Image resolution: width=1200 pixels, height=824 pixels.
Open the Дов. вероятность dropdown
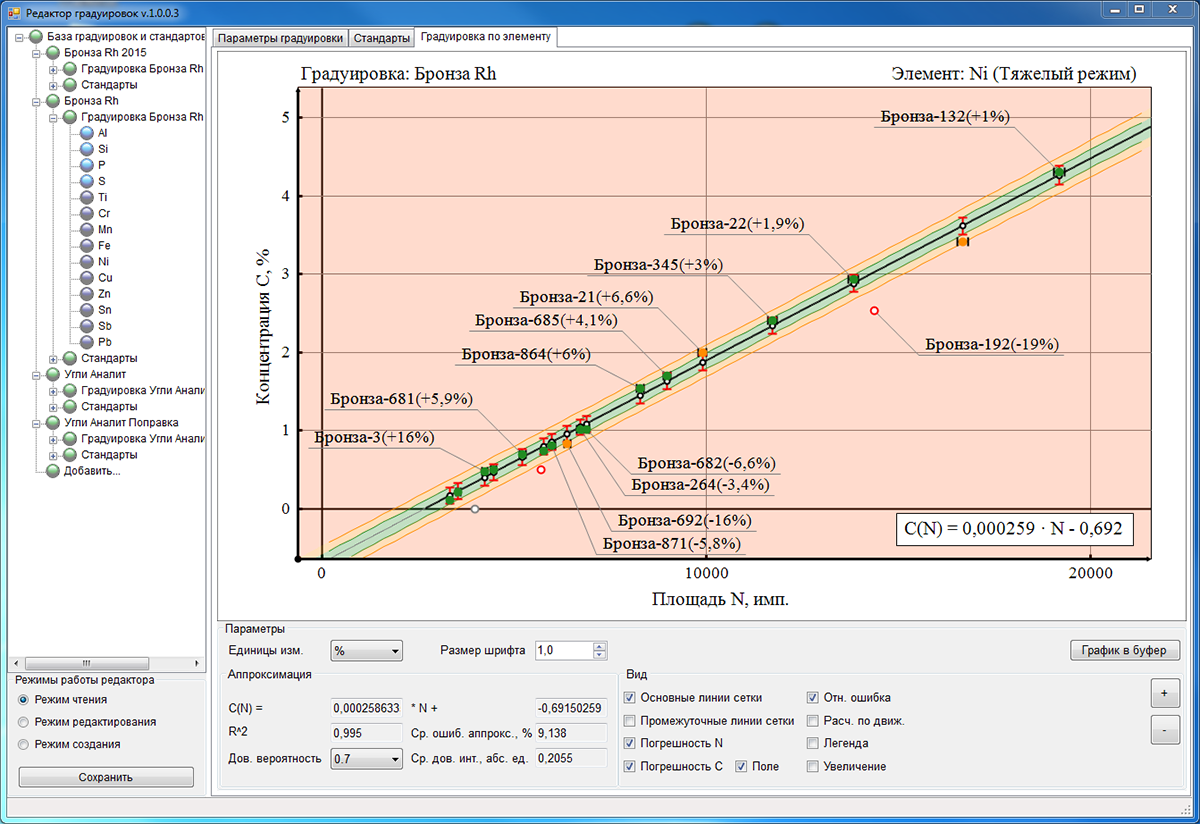(367, 759)
